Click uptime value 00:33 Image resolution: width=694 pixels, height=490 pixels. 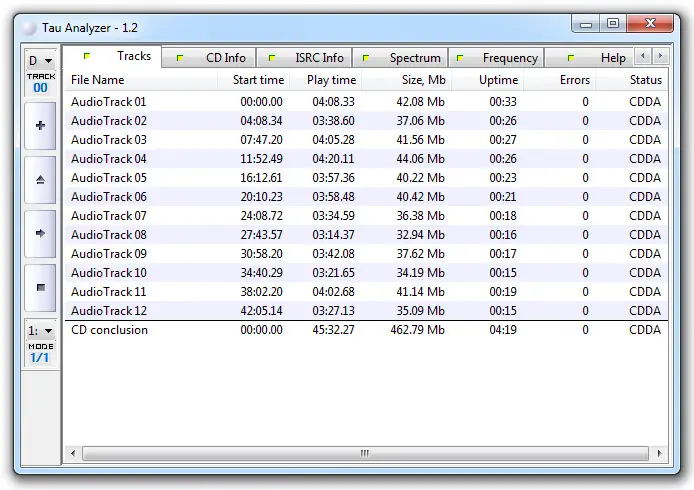tap(503, 102)
